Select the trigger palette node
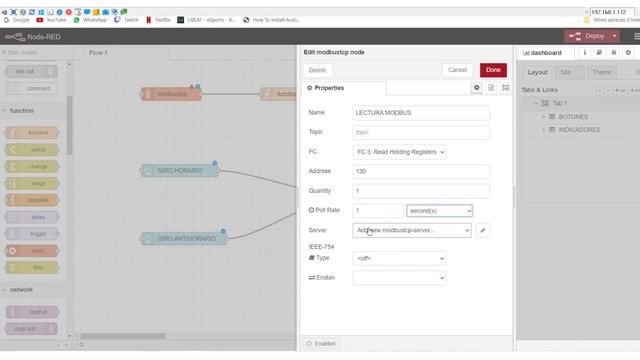The width and height of the screenshot is (640, 360). (32, 234)
